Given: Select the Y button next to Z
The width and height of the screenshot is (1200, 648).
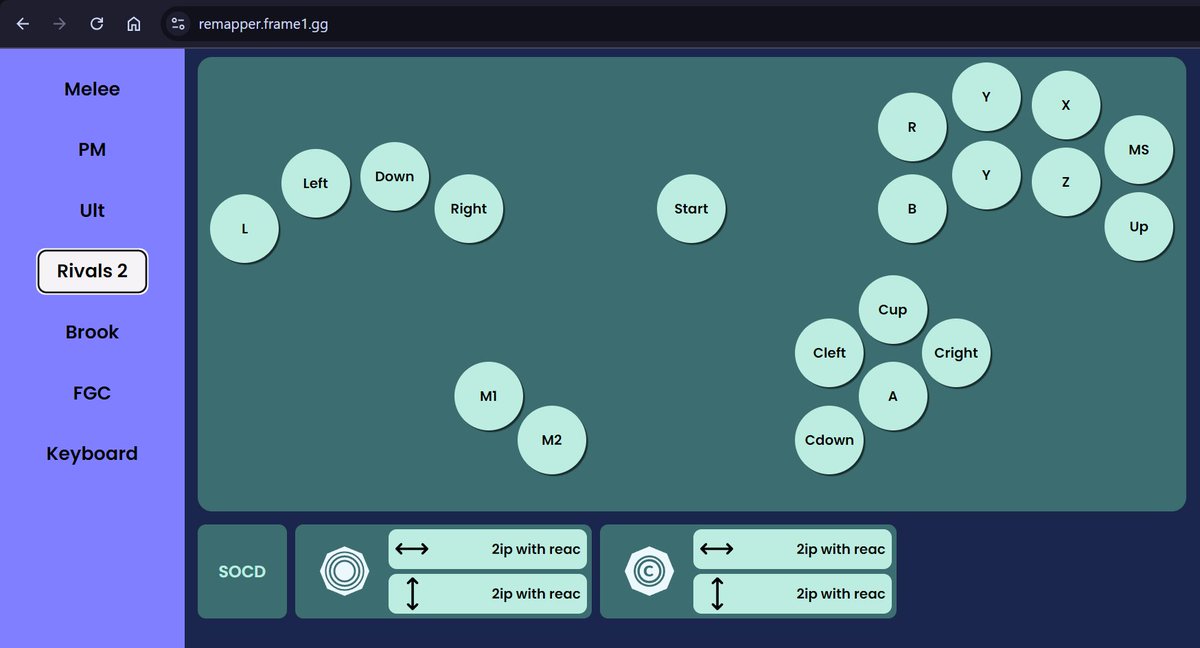Looking at the screenshot, I should click(x=986, y=175).
